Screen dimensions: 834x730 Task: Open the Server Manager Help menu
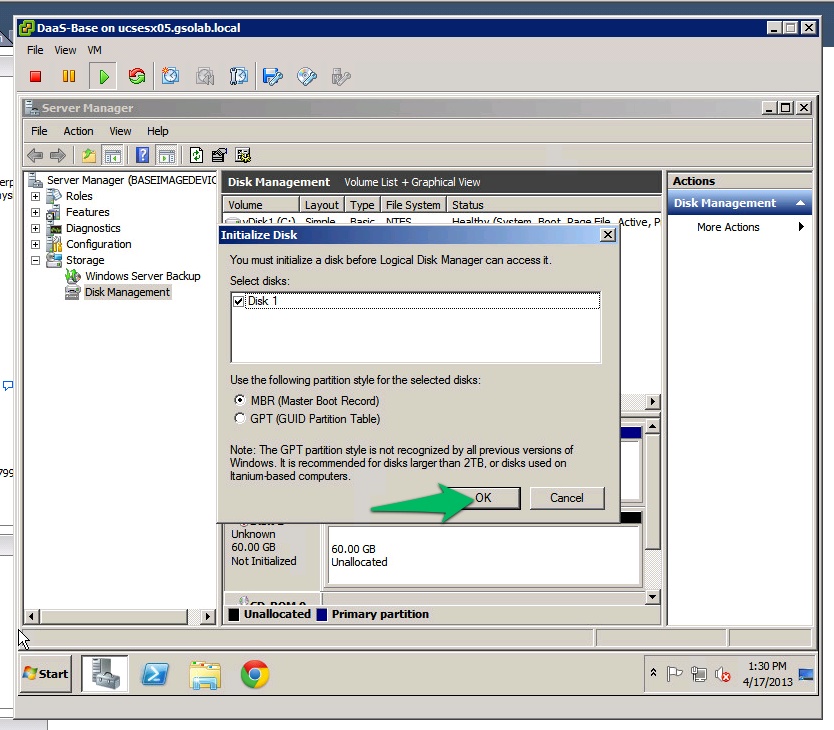(x=157, y=131)
